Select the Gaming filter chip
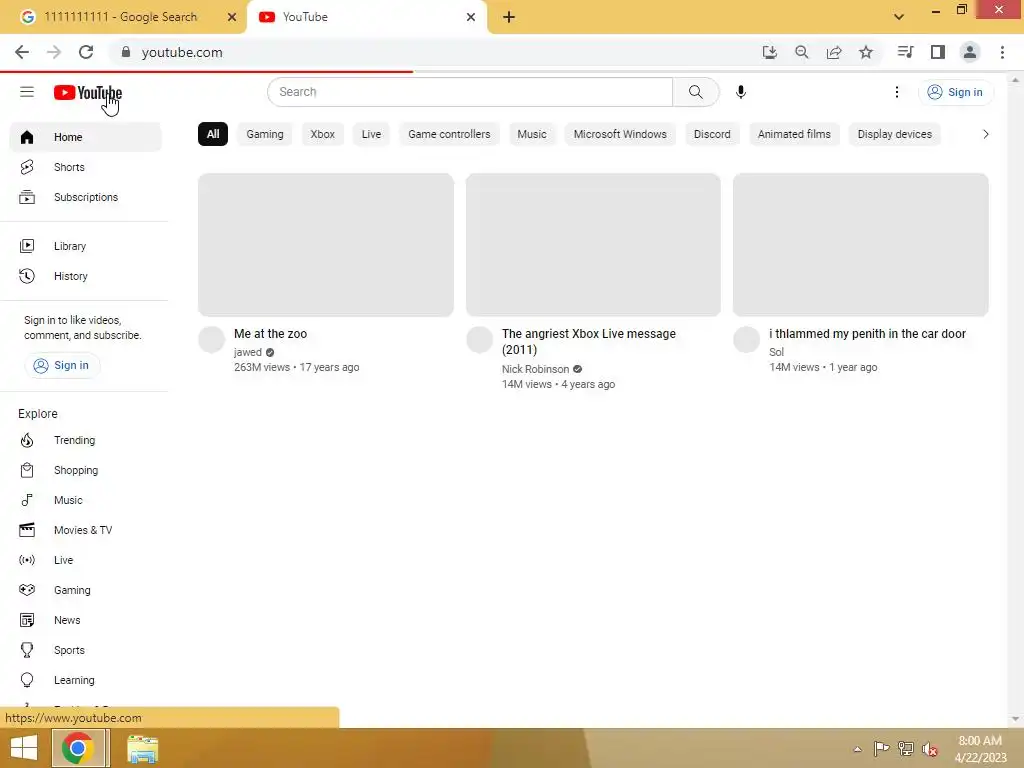 [264, 134]
